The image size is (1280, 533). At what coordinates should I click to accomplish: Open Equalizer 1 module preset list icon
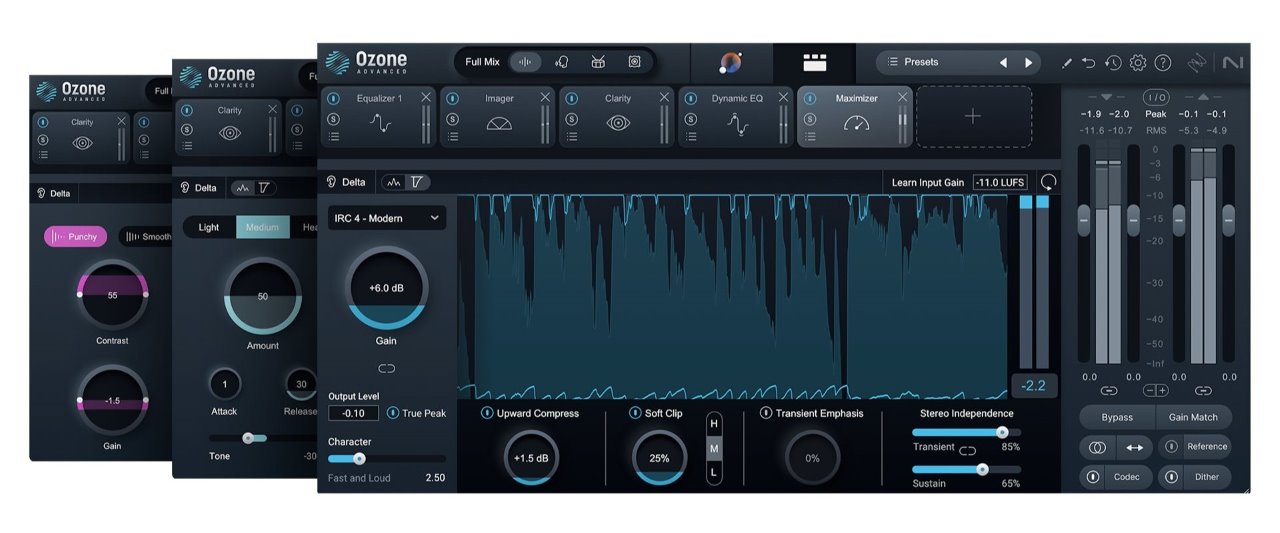coord(334,137)
